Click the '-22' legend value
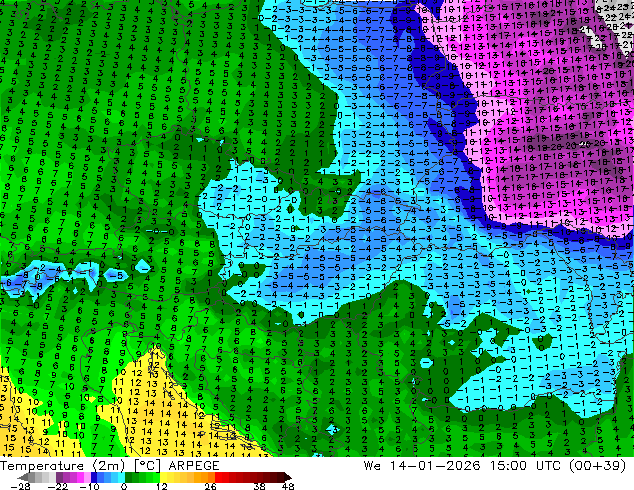Screen dimensions: 634x490 pyautogui.click(x=57, y=486)
